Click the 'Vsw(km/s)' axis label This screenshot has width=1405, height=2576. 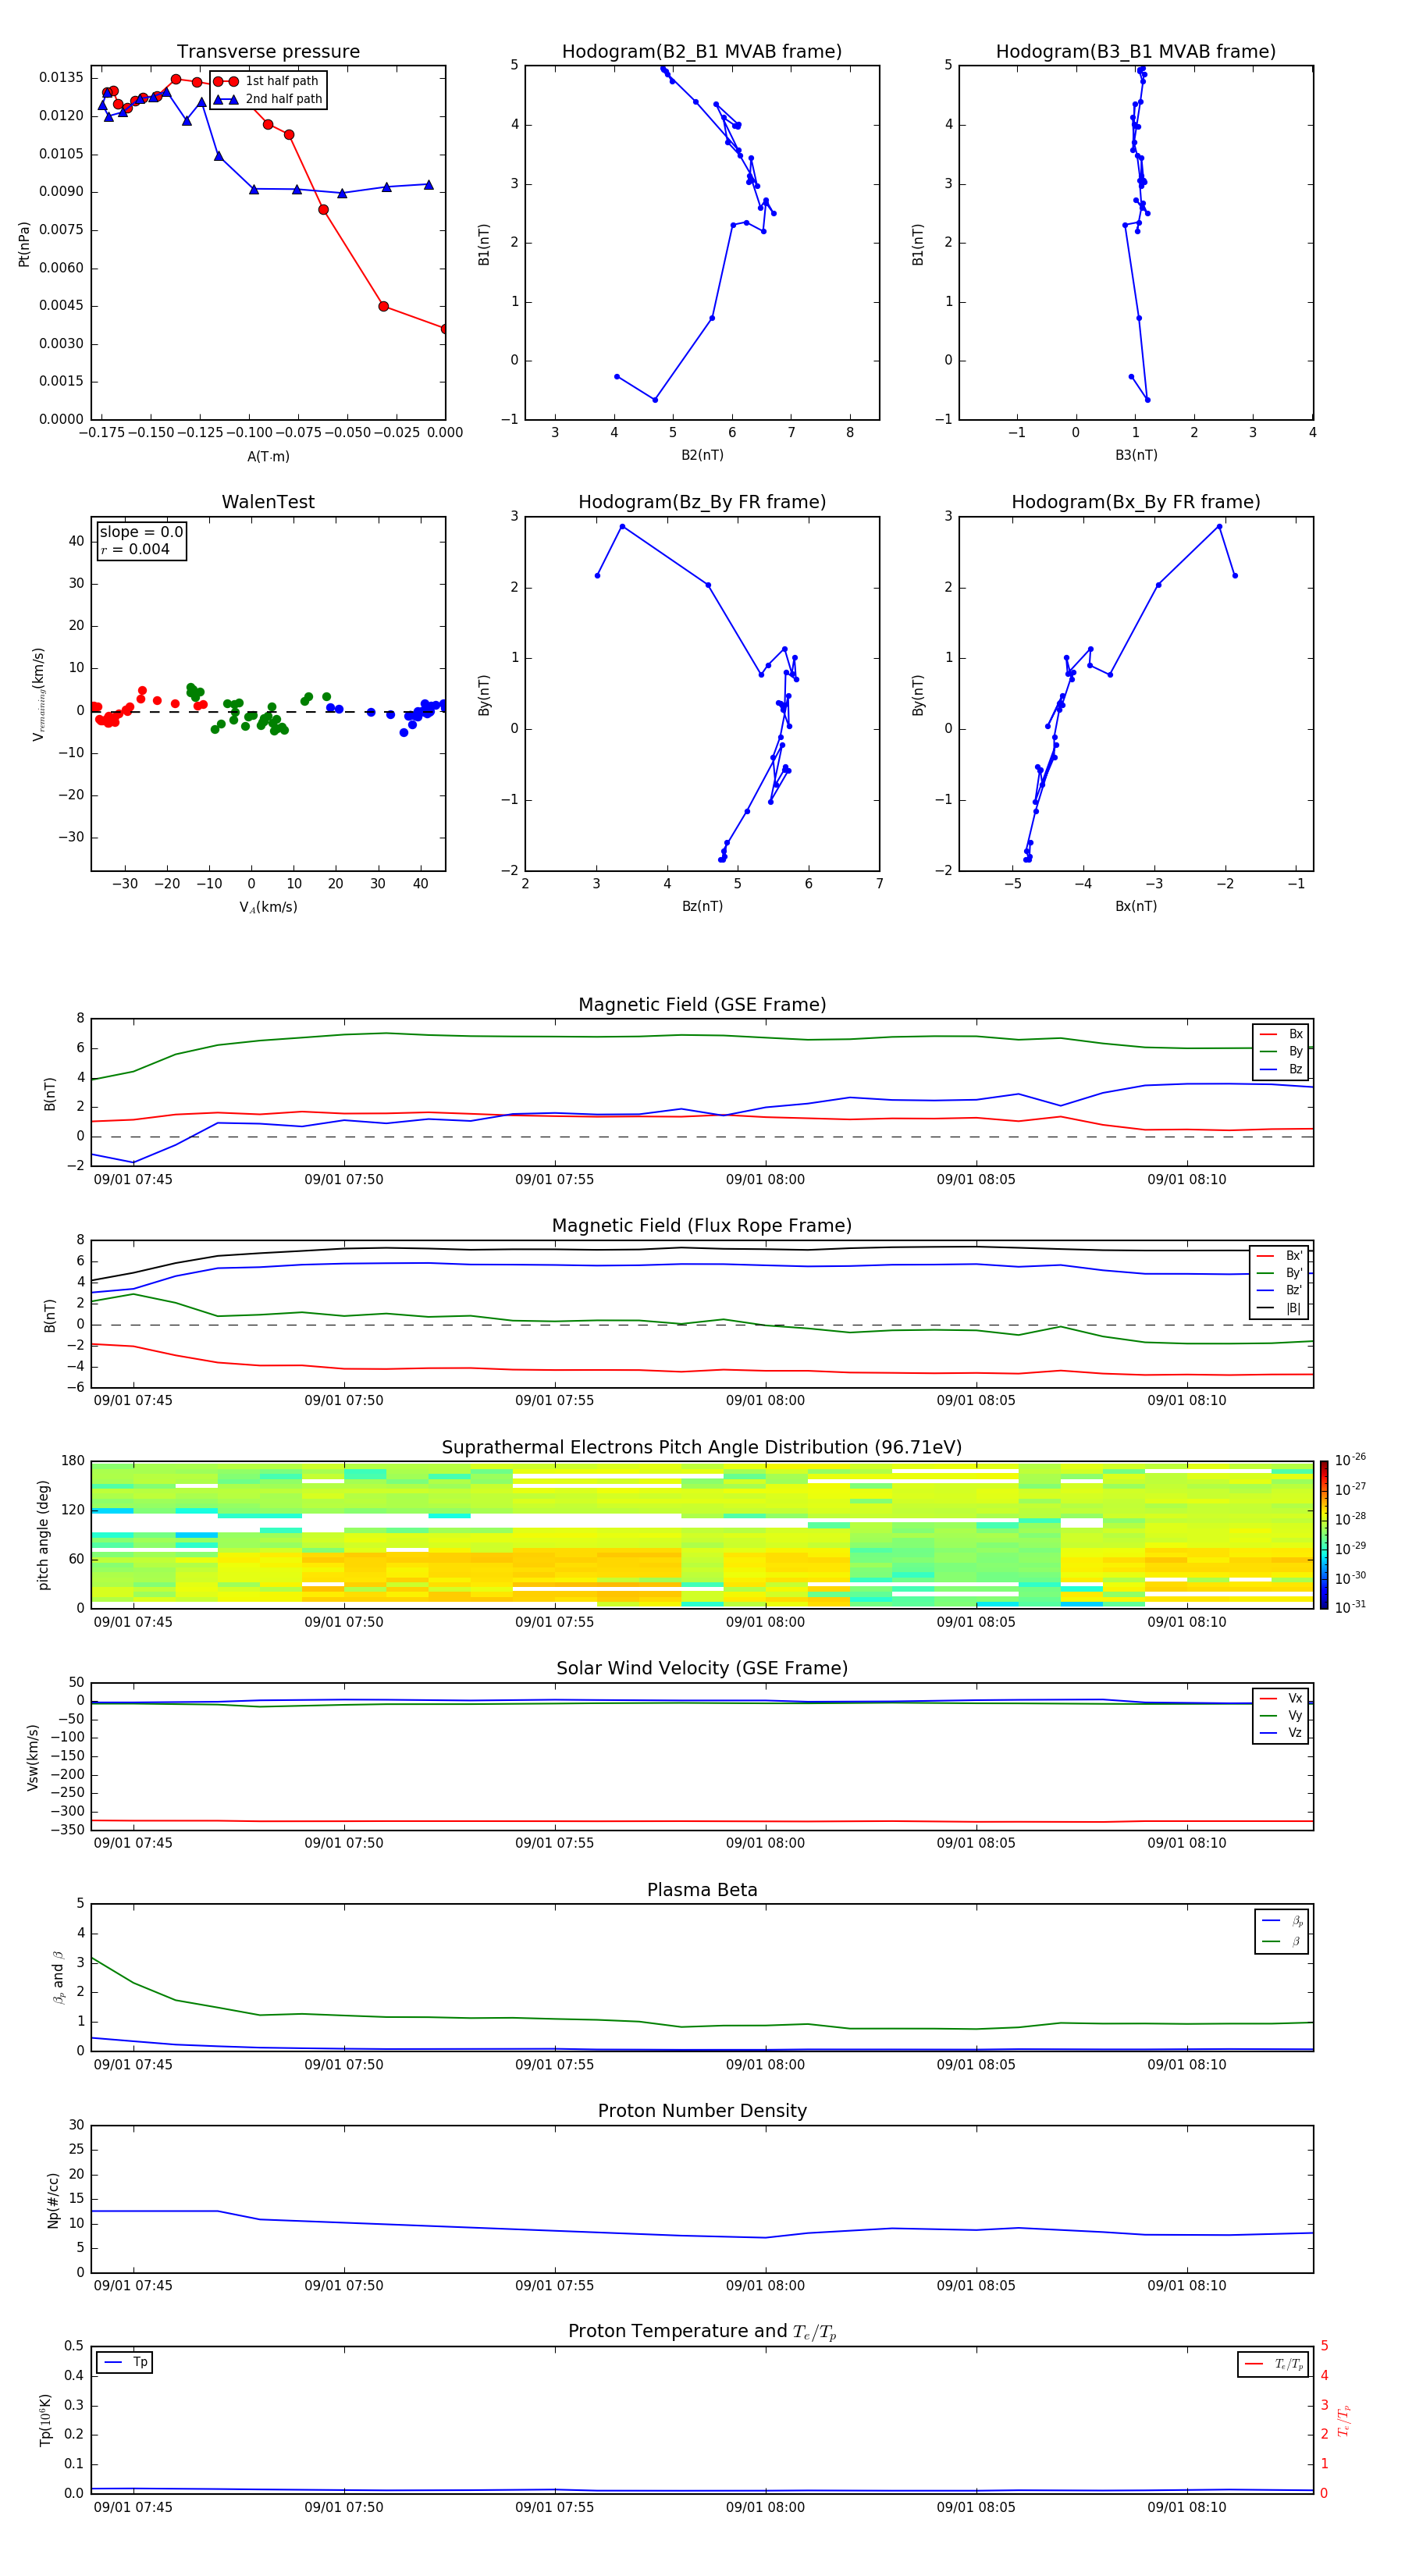pyautogui.click(x=32, y=1757)
